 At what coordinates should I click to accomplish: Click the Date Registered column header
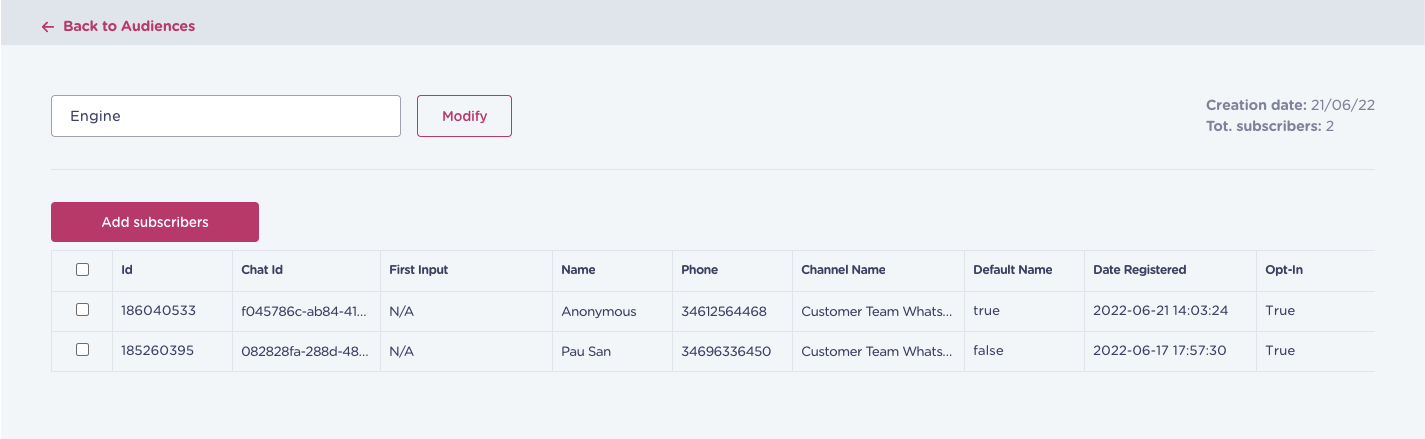point(1139,270)
